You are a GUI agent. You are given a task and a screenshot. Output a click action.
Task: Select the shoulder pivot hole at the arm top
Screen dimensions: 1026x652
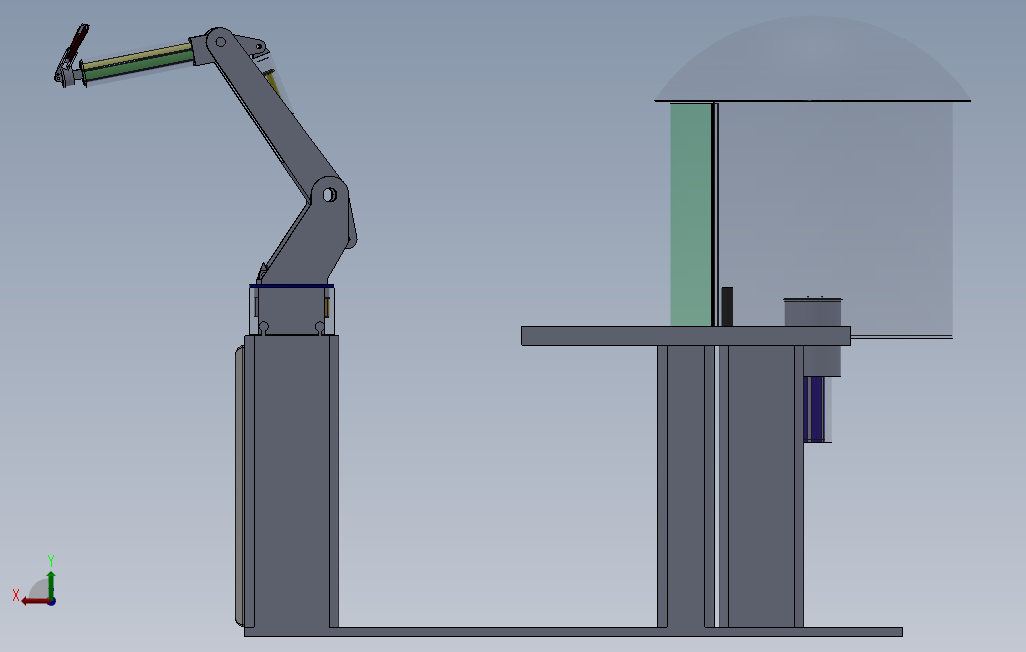pyautogui.click(x=221, y=42)
